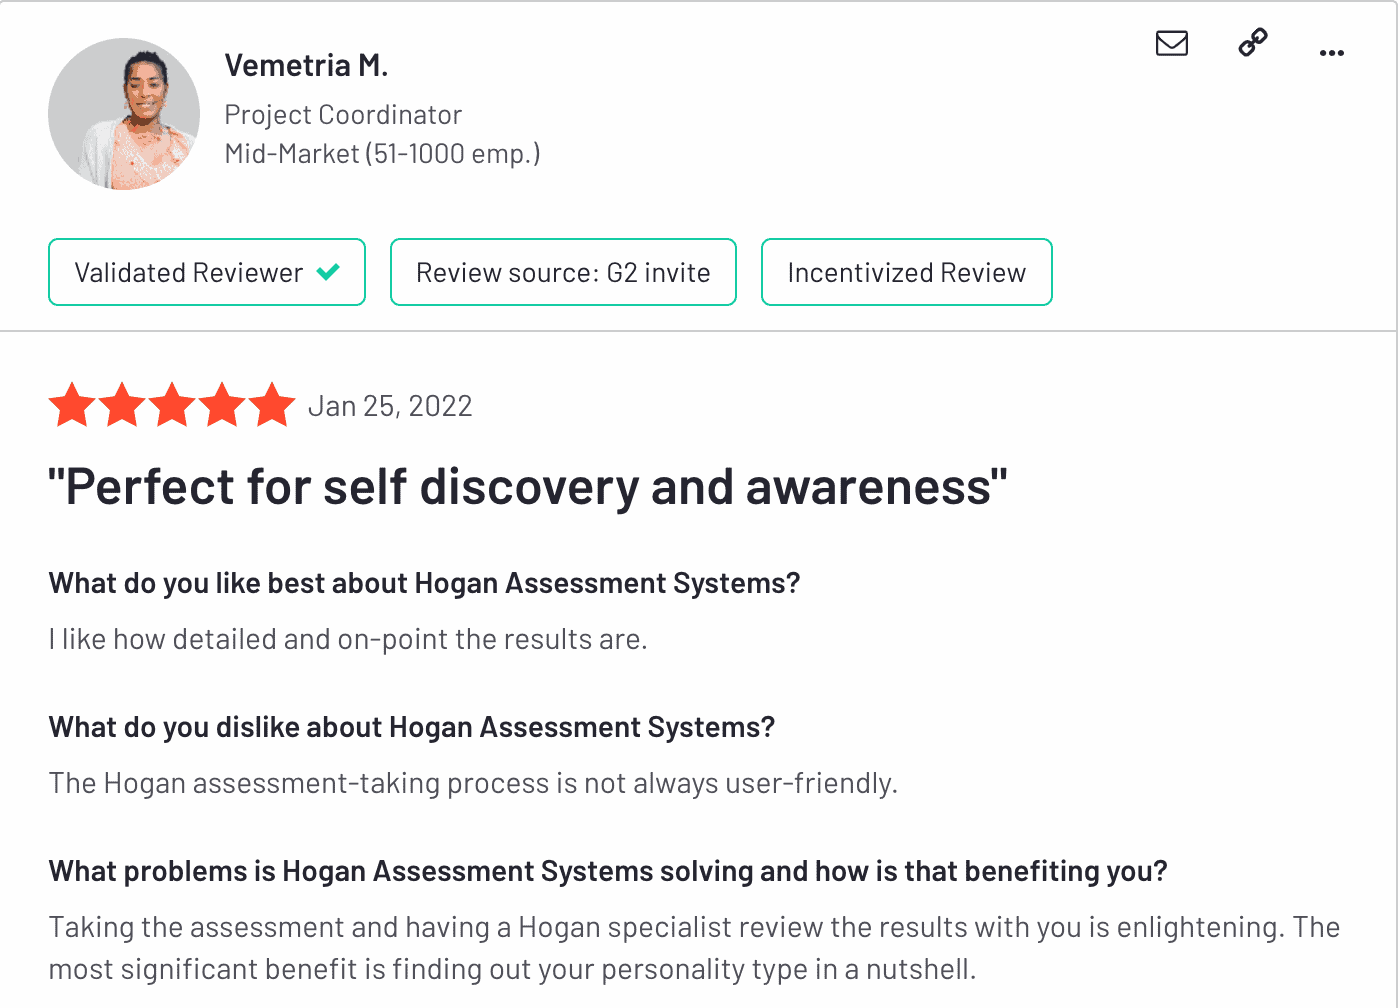Click the green checkmark in Validated Reviewer
This screenshot has width=1400, height=1008.
tap(328, 271)
